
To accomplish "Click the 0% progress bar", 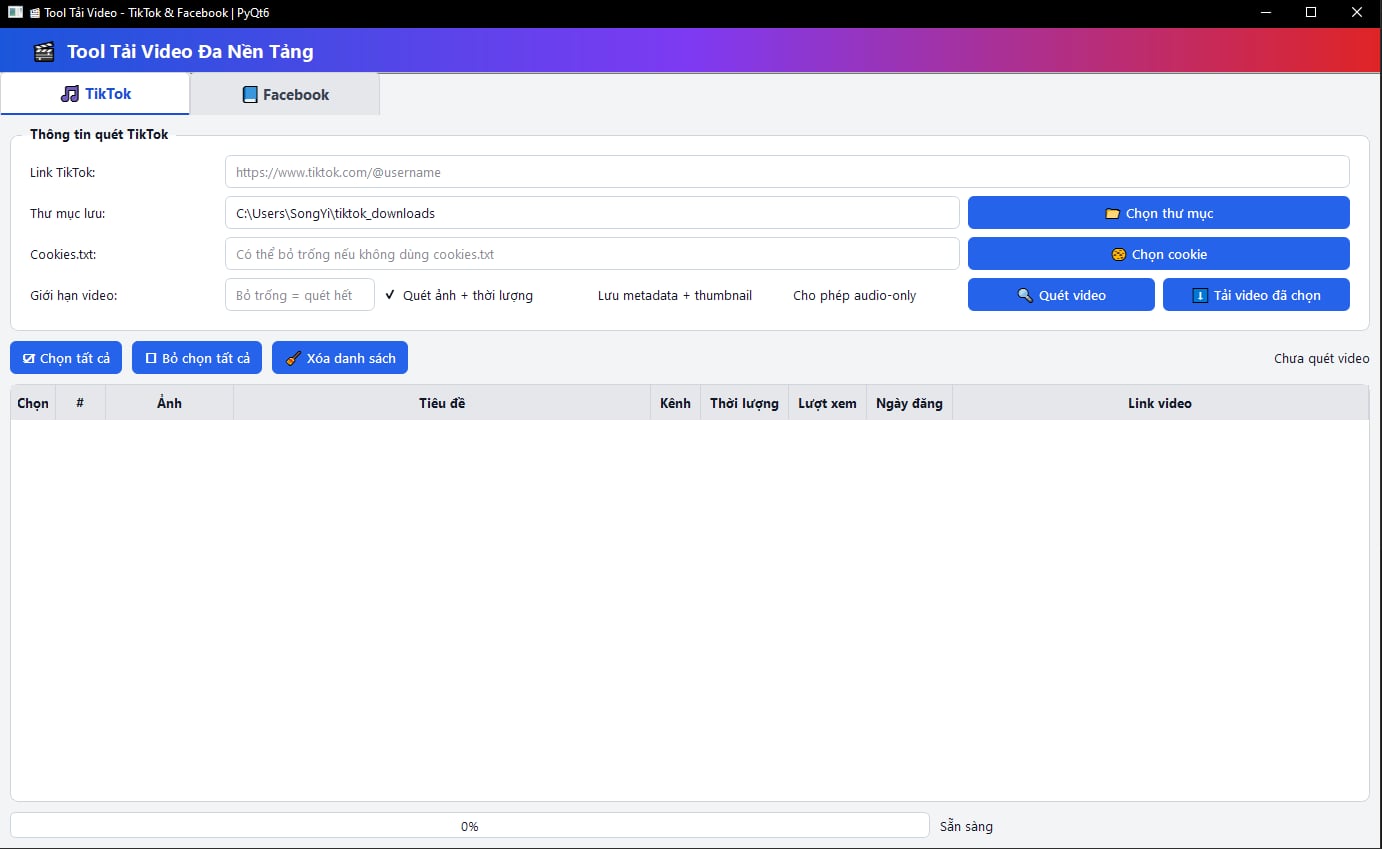I will coord(470,826).
